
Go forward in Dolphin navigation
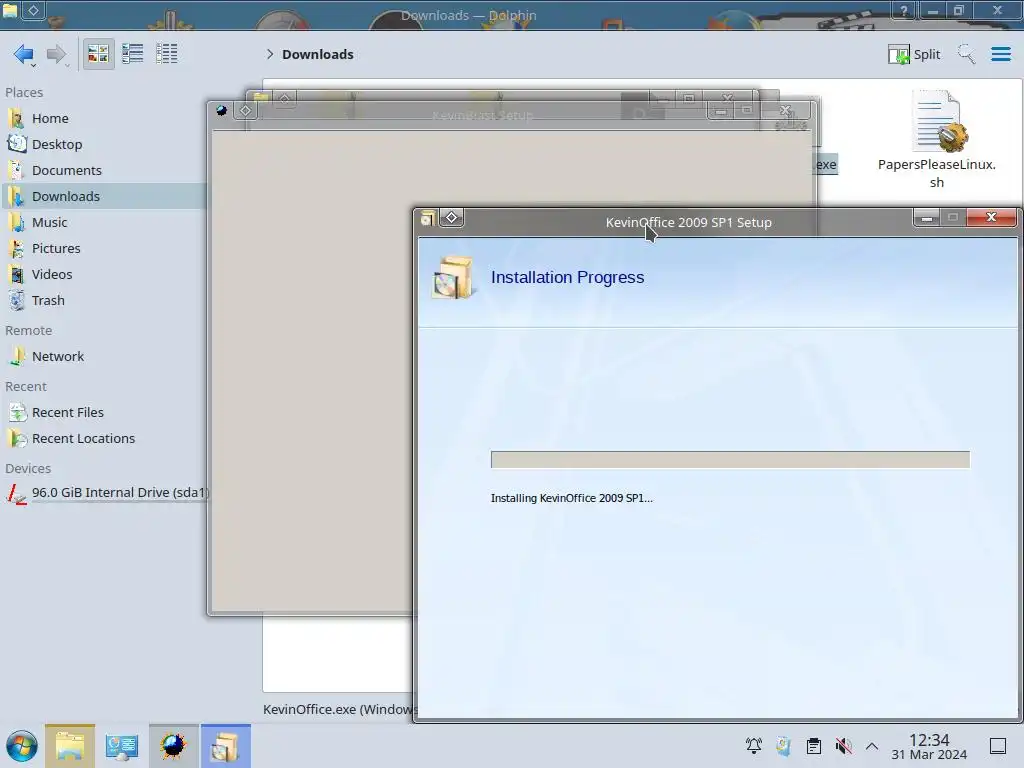point(57,54)
